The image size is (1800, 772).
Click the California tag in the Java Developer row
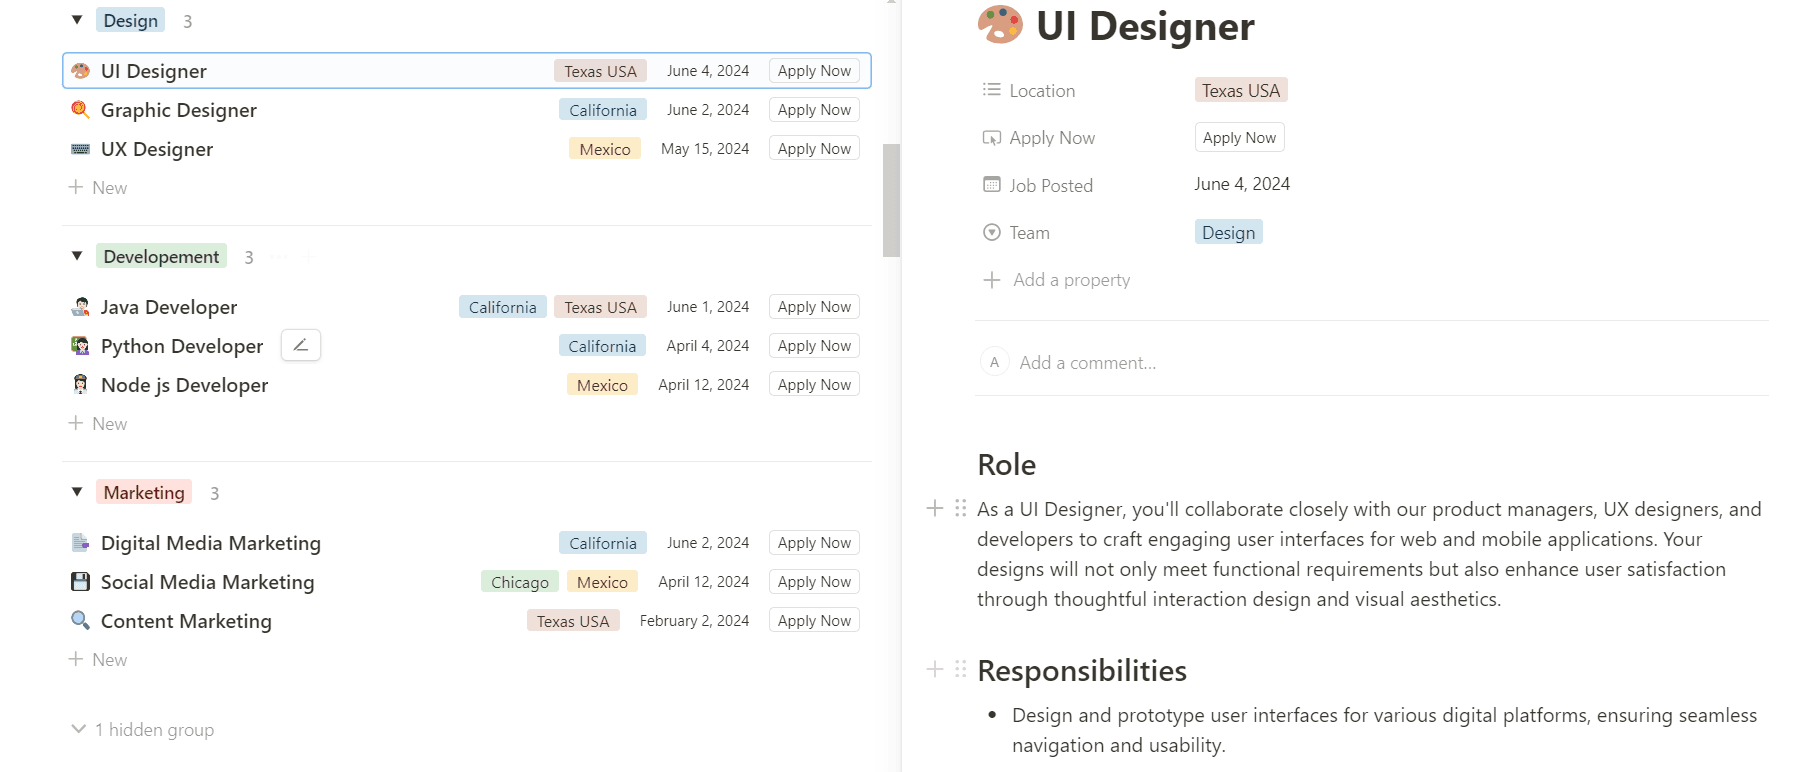click(503, 307)
